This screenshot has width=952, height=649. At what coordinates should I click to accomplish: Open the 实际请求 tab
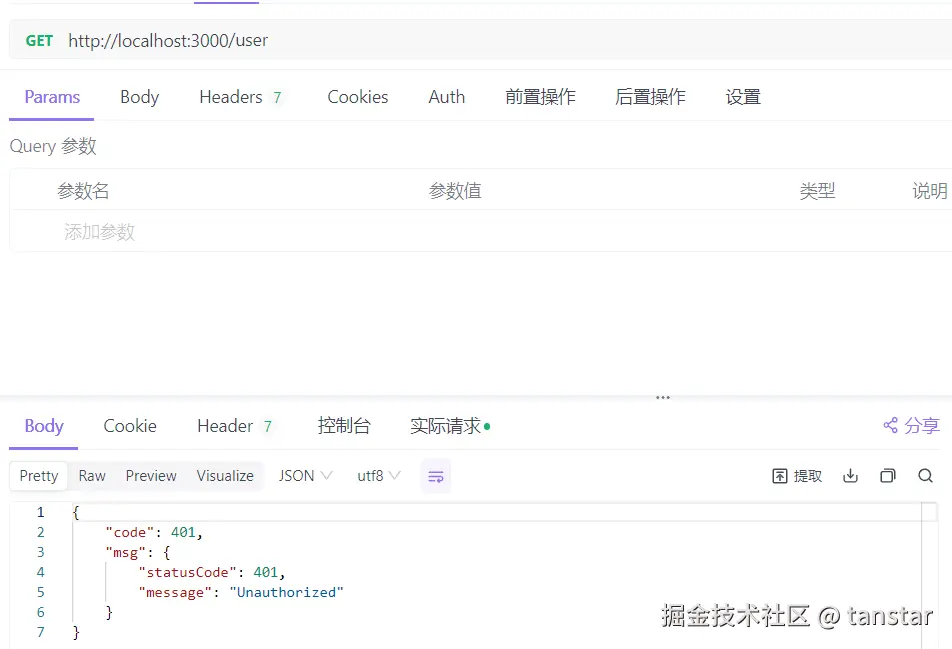450,426
